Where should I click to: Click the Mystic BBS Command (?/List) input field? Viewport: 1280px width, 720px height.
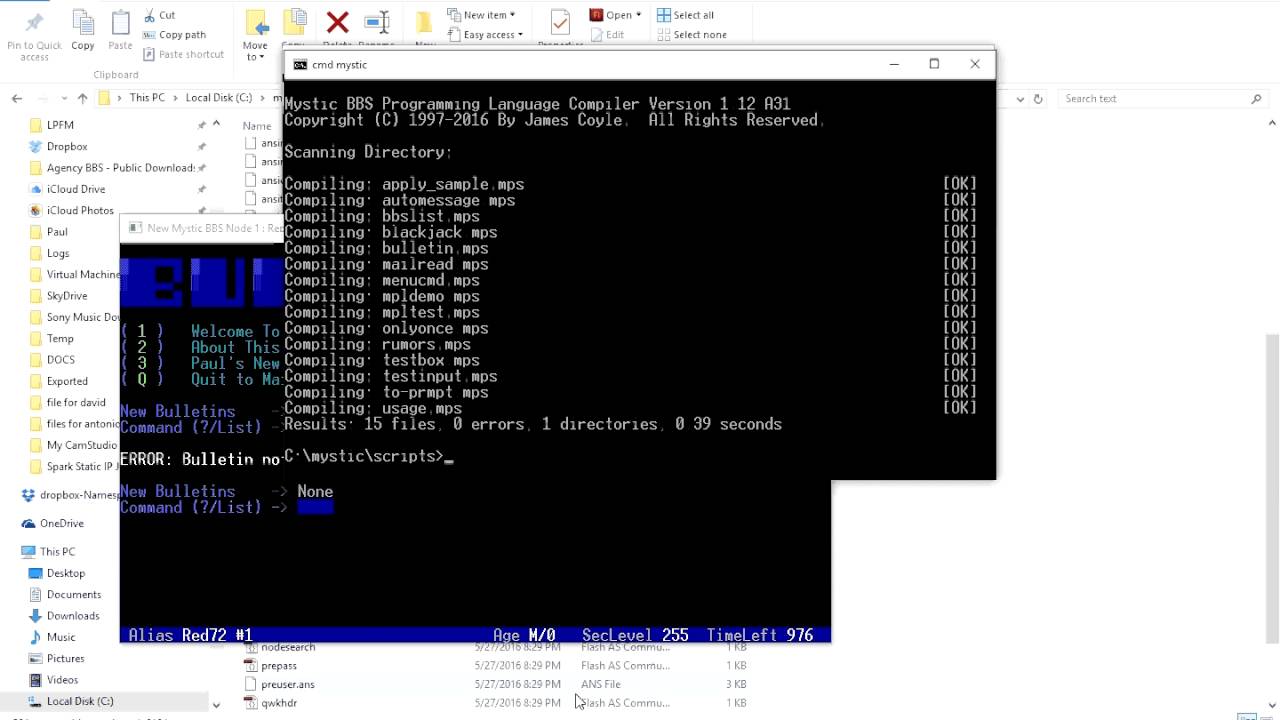tap(315, 507)
